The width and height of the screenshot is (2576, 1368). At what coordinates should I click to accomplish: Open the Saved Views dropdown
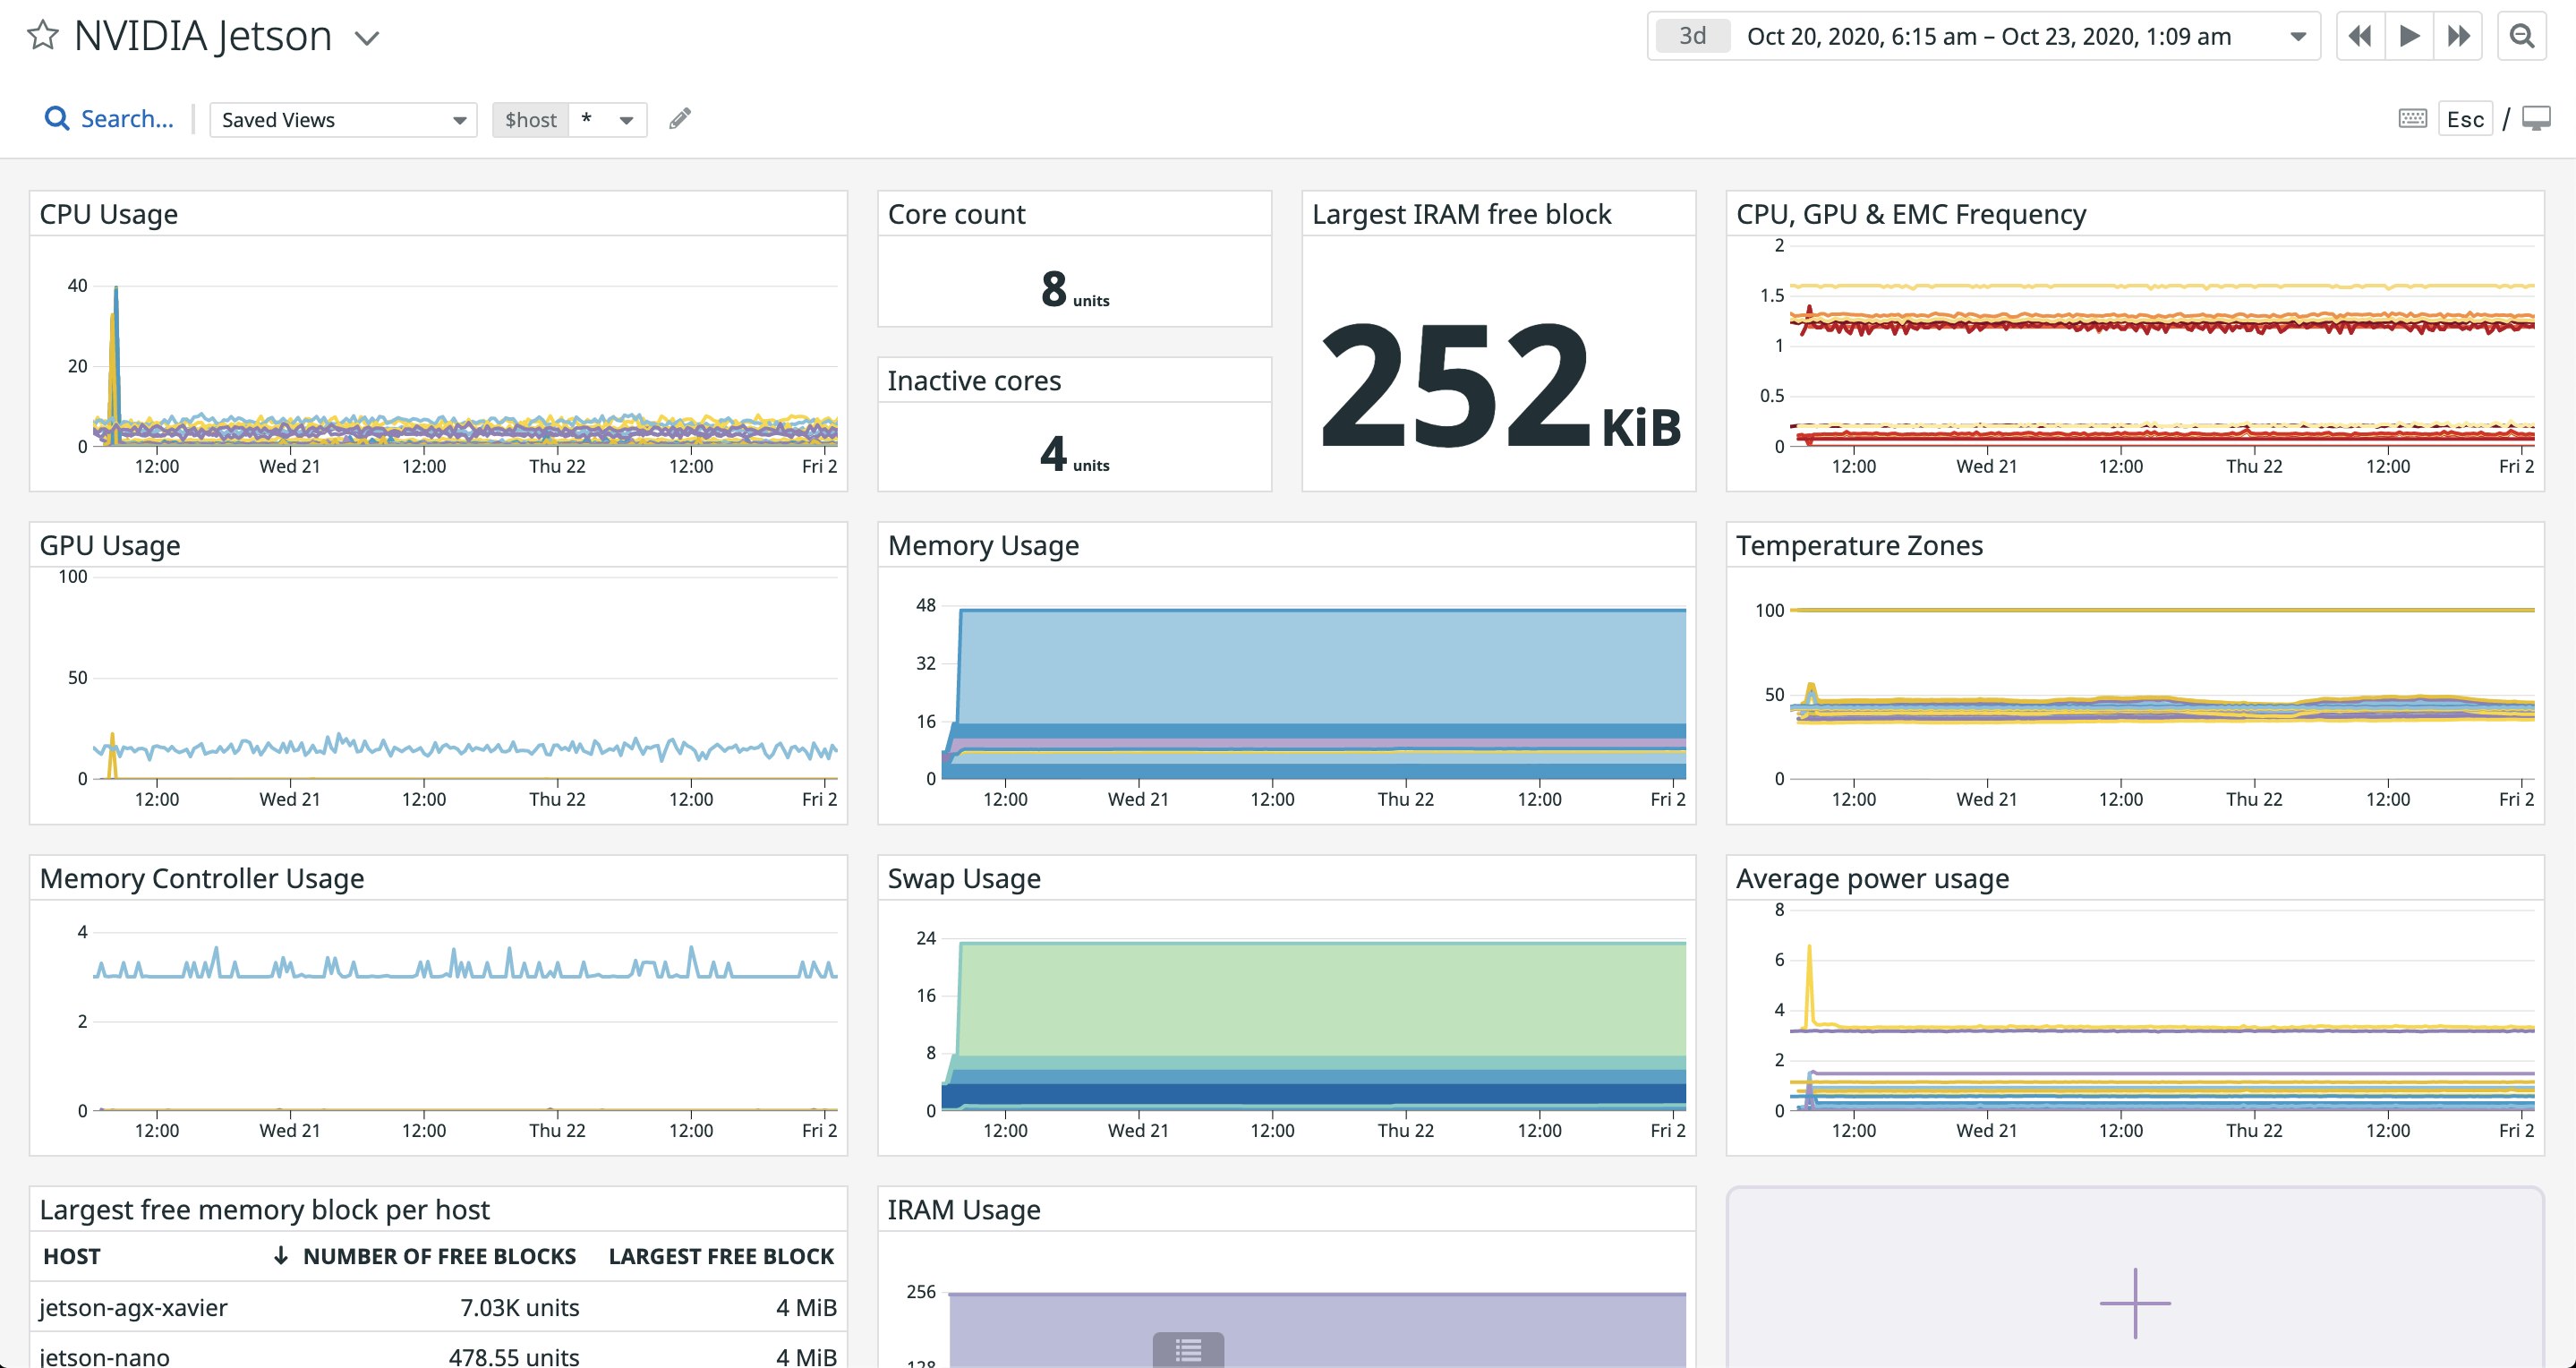[342, 119]
